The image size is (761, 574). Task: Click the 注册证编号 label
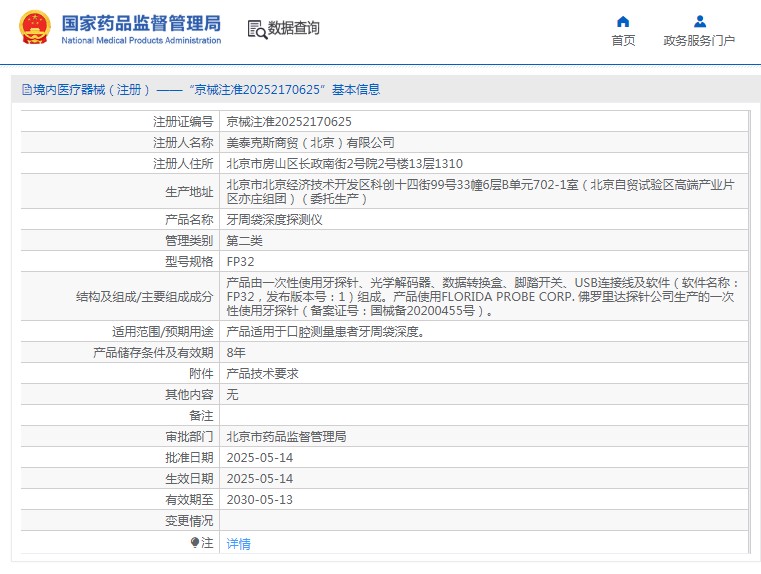click(x=183, y=121)
